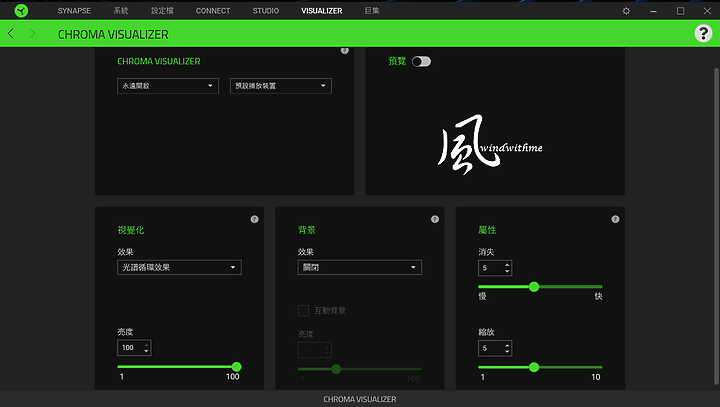Switch to the 系統 tab
720x407 pixels.
(x=121, y=11)
